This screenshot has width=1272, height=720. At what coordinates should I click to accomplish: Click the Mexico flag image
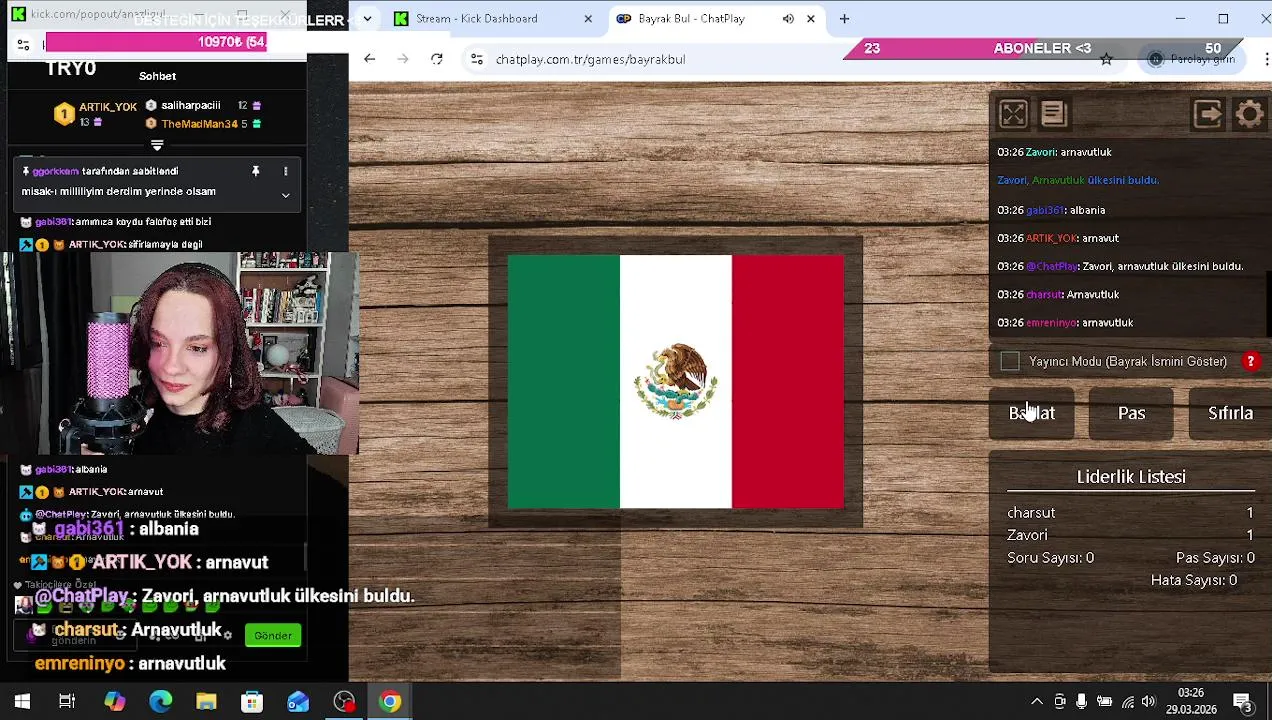coord(676,382)
